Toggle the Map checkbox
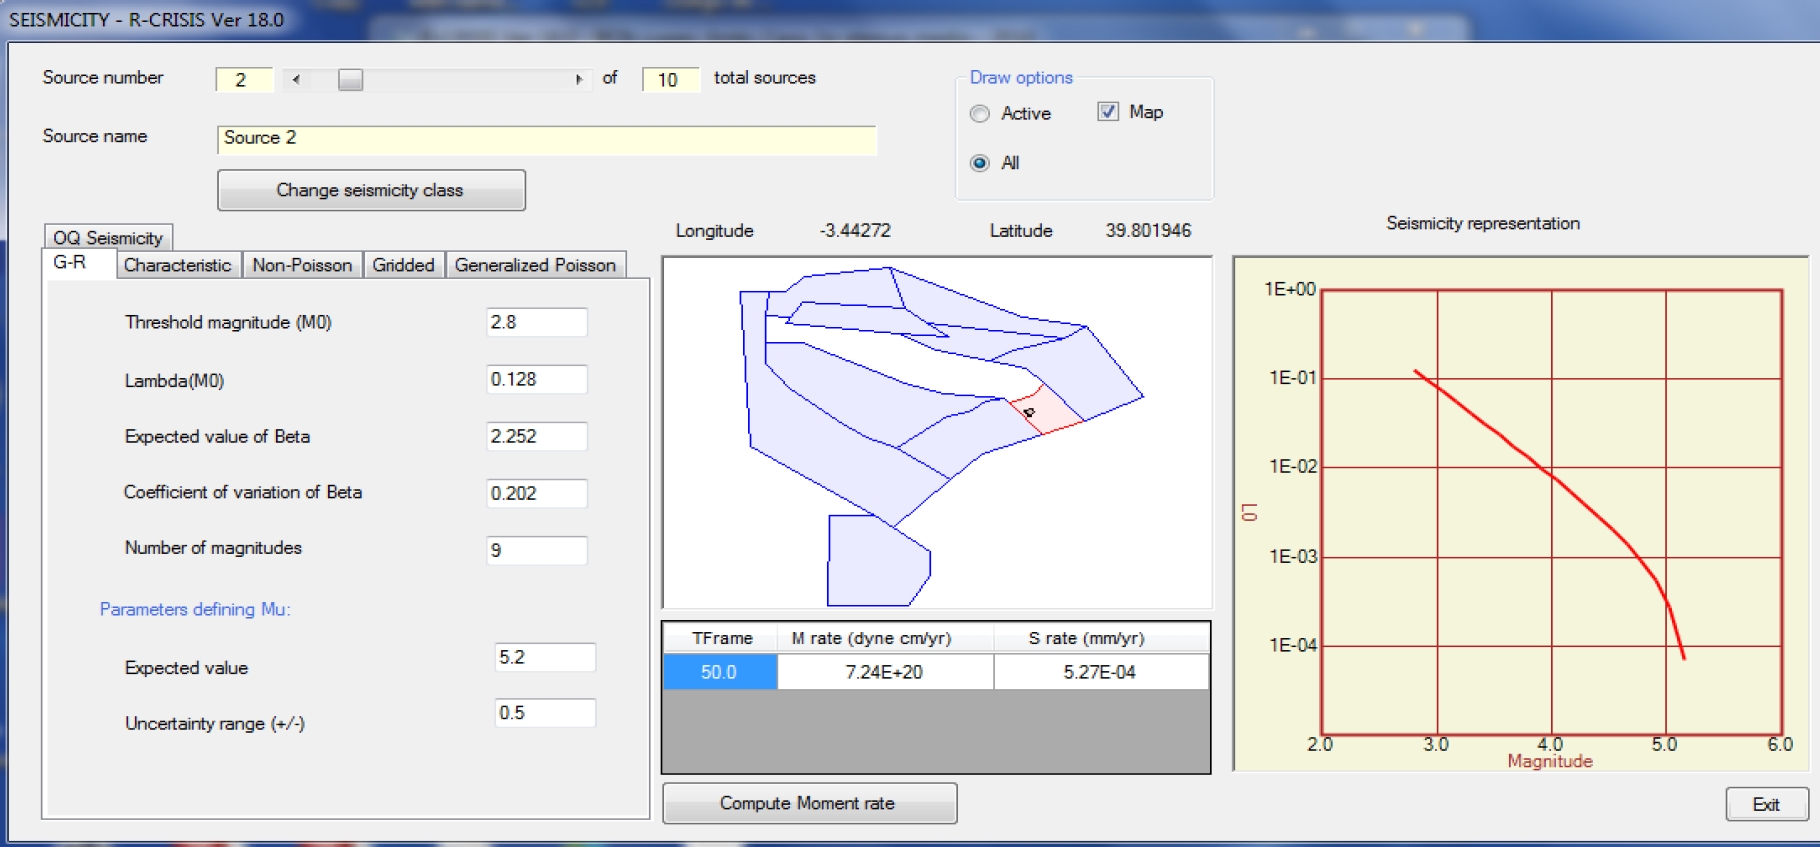The height and width of the screenshot is (847, 1820). tap(1108, 112)
